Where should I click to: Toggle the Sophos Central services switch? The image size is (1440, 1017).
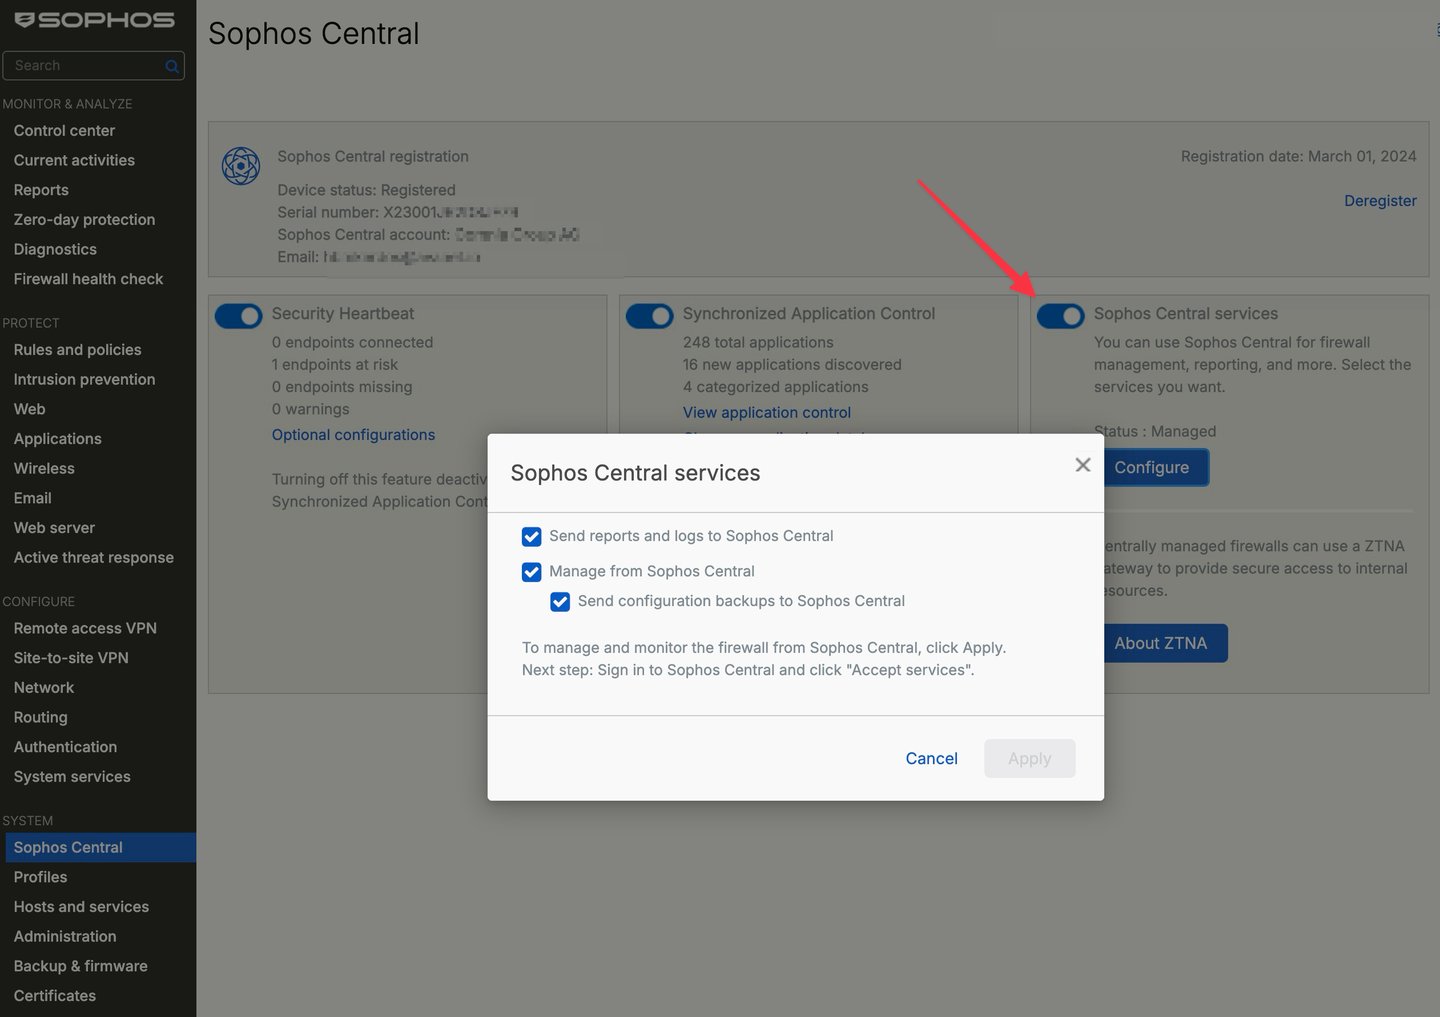[1061, 316]
